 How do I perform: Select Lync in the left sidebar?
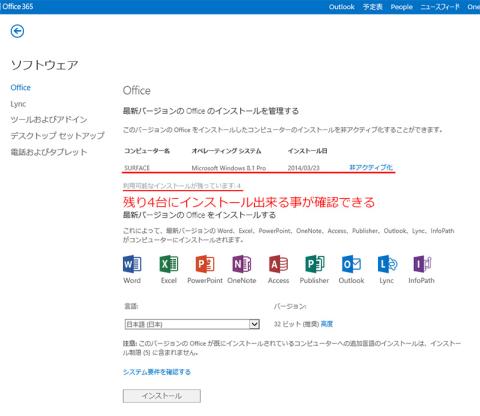18,104
